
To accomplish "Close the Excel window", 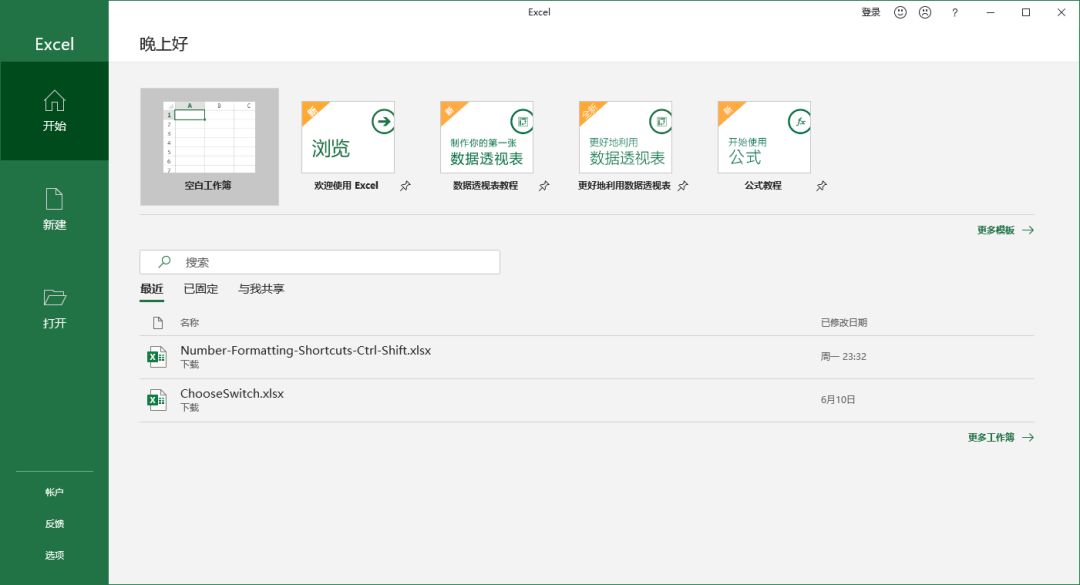I will point(1061,12).
